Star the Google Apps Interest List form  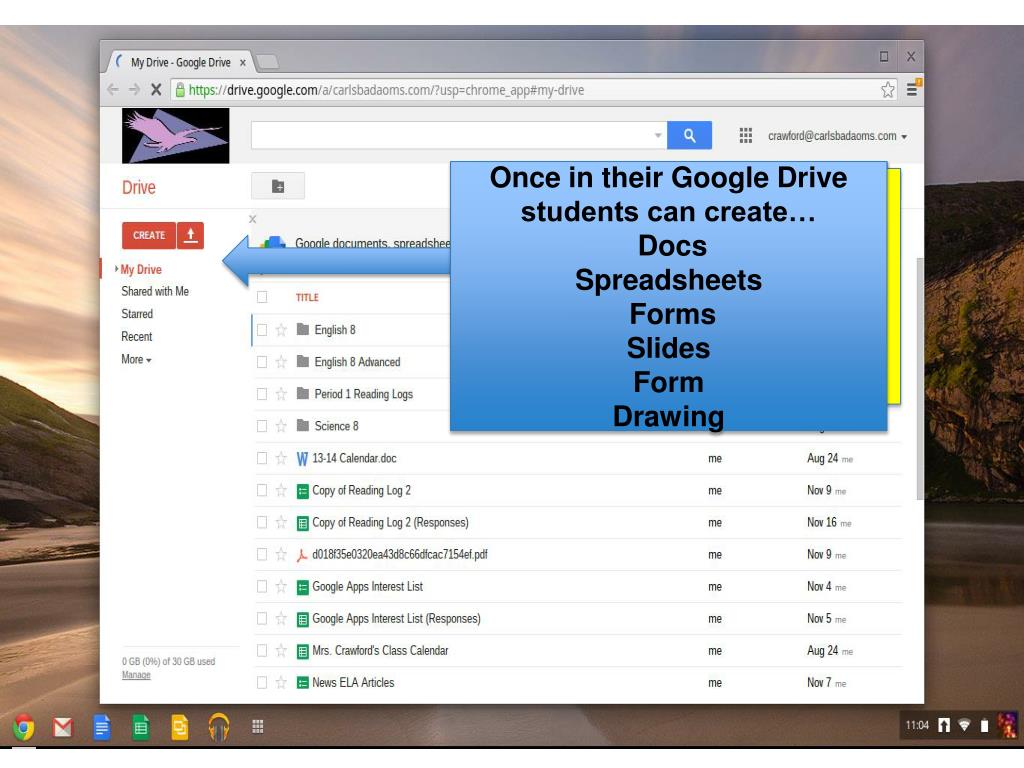[x=281, y=586]
